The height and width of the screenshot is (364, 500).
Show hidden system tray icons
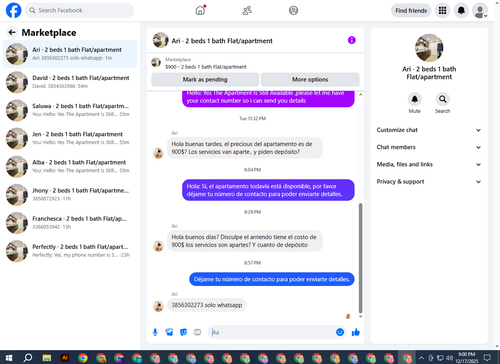(421, 358)
